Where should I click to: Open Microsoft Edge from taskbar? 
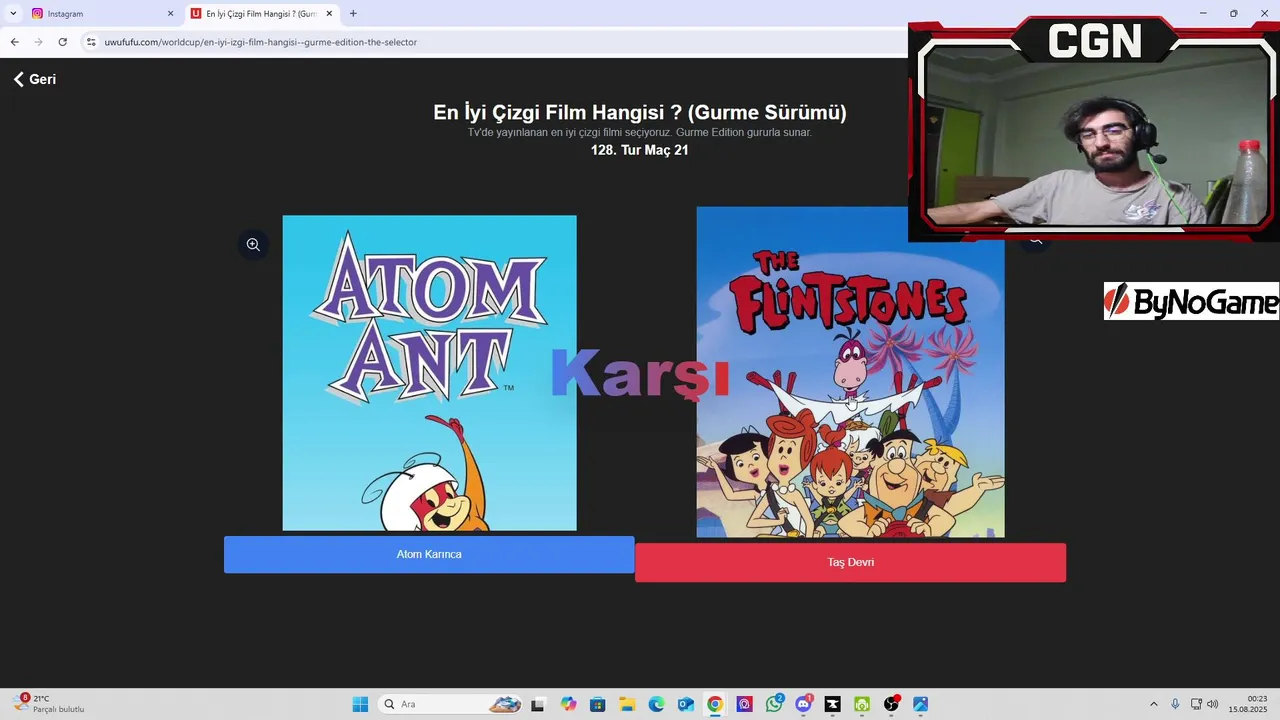(656, 704)
